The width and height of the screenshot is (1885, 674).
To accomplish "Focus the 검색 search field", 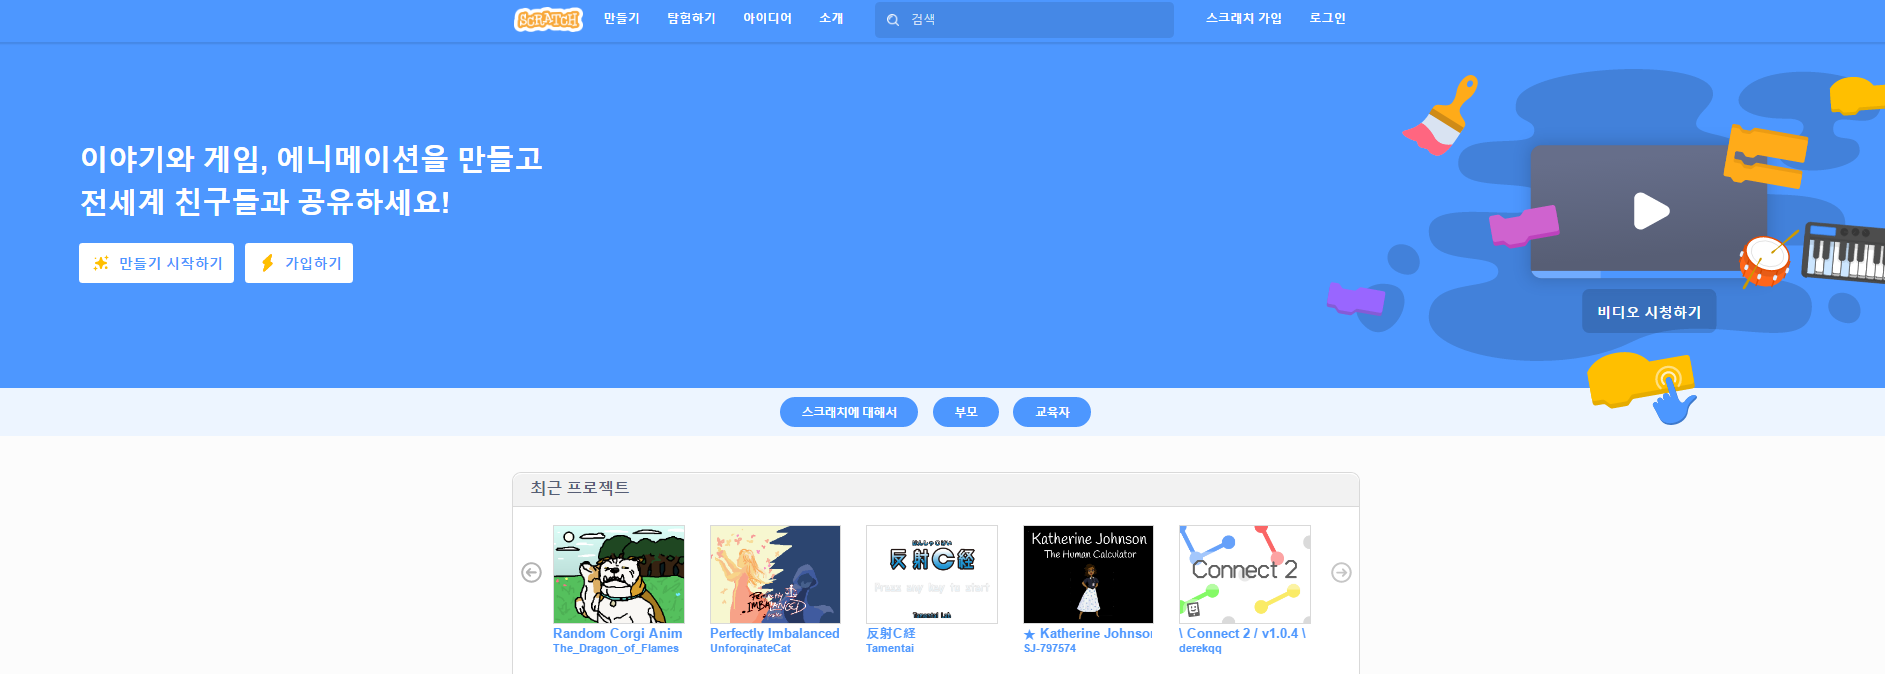I will [1024, 20].
